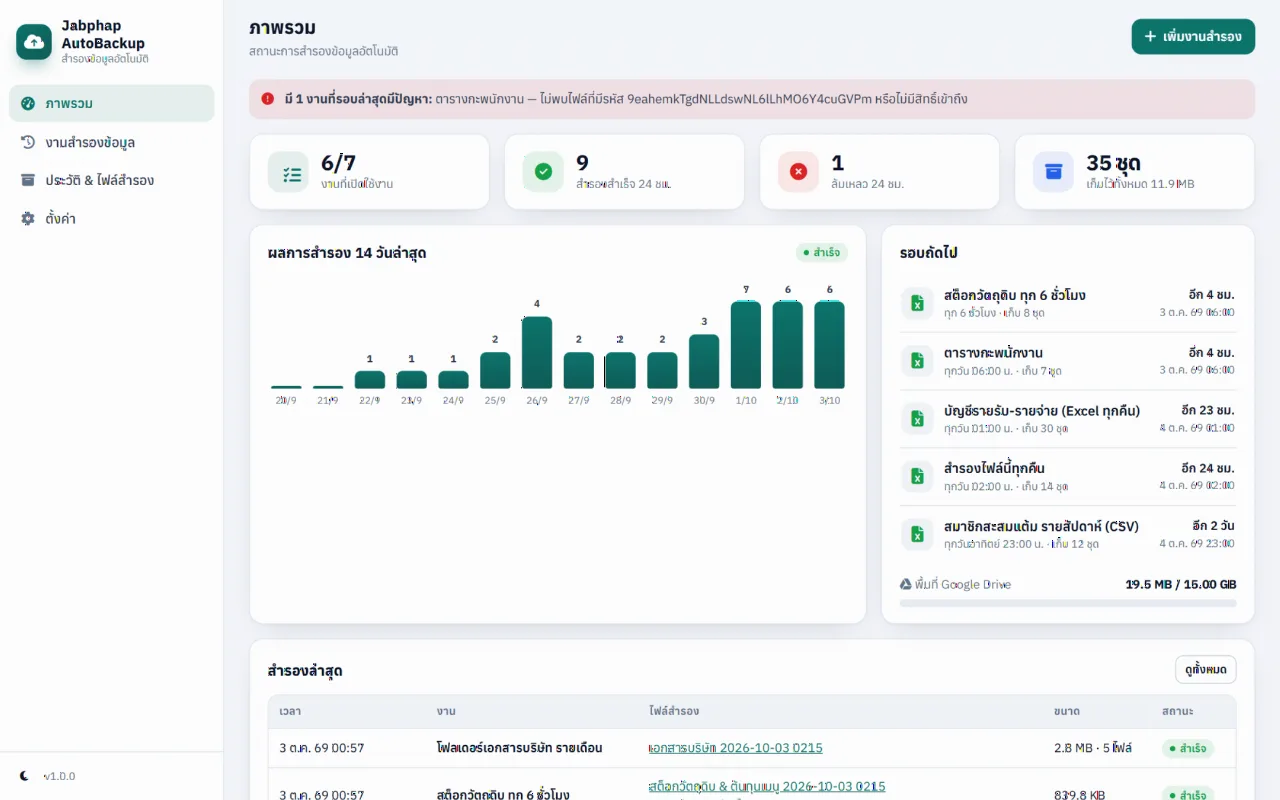Open the ภาพรวม overview page
The image size is (1280, 800).
click(x=112, y=103)
